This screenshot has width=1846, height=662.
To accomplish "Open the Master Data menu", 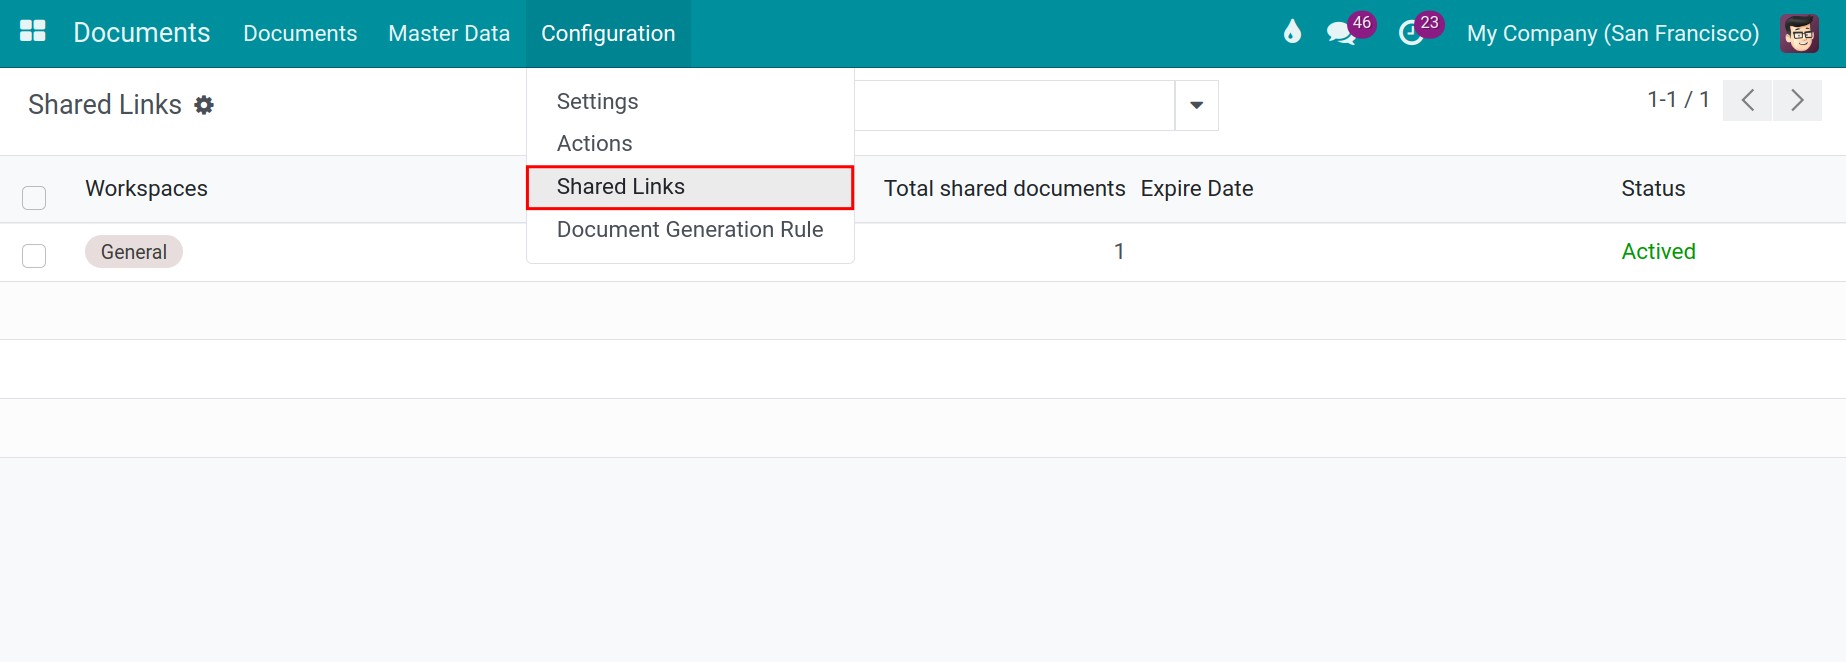I will click(x=449, y=33).
